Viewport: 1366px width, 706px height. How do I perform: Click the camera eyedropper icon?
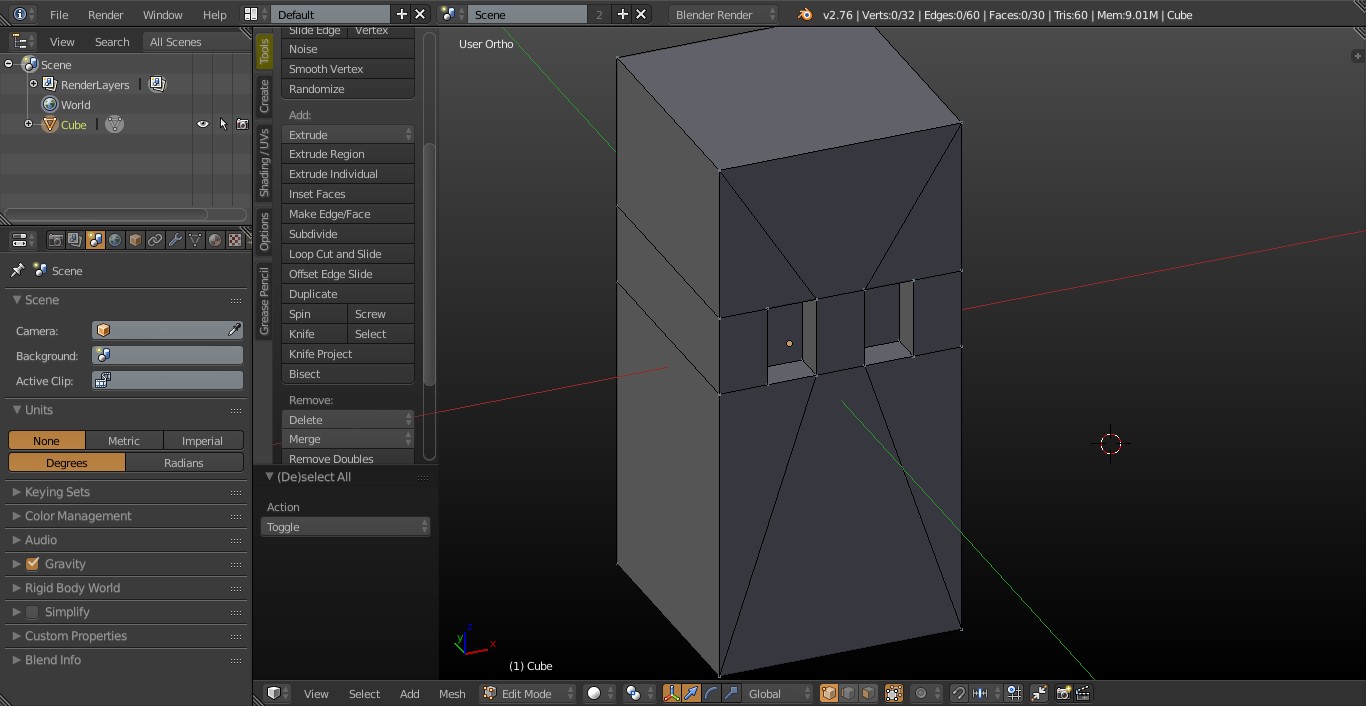[x=234, y=330]
